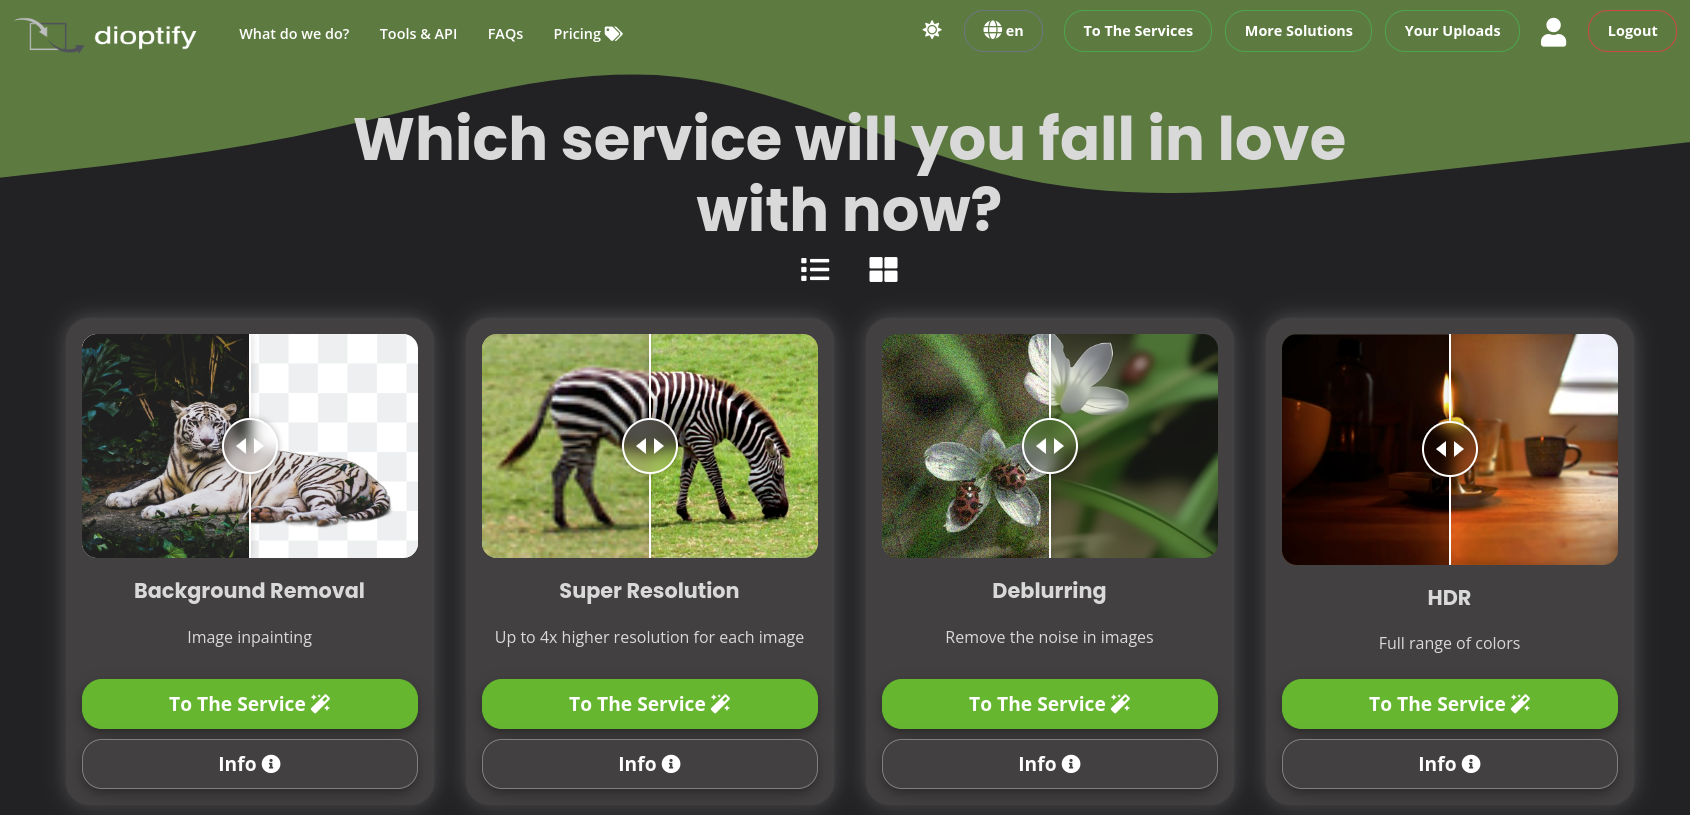Click the HDR comparison arrows handle
The image size is (1690, 815).
pos(1450,449)
